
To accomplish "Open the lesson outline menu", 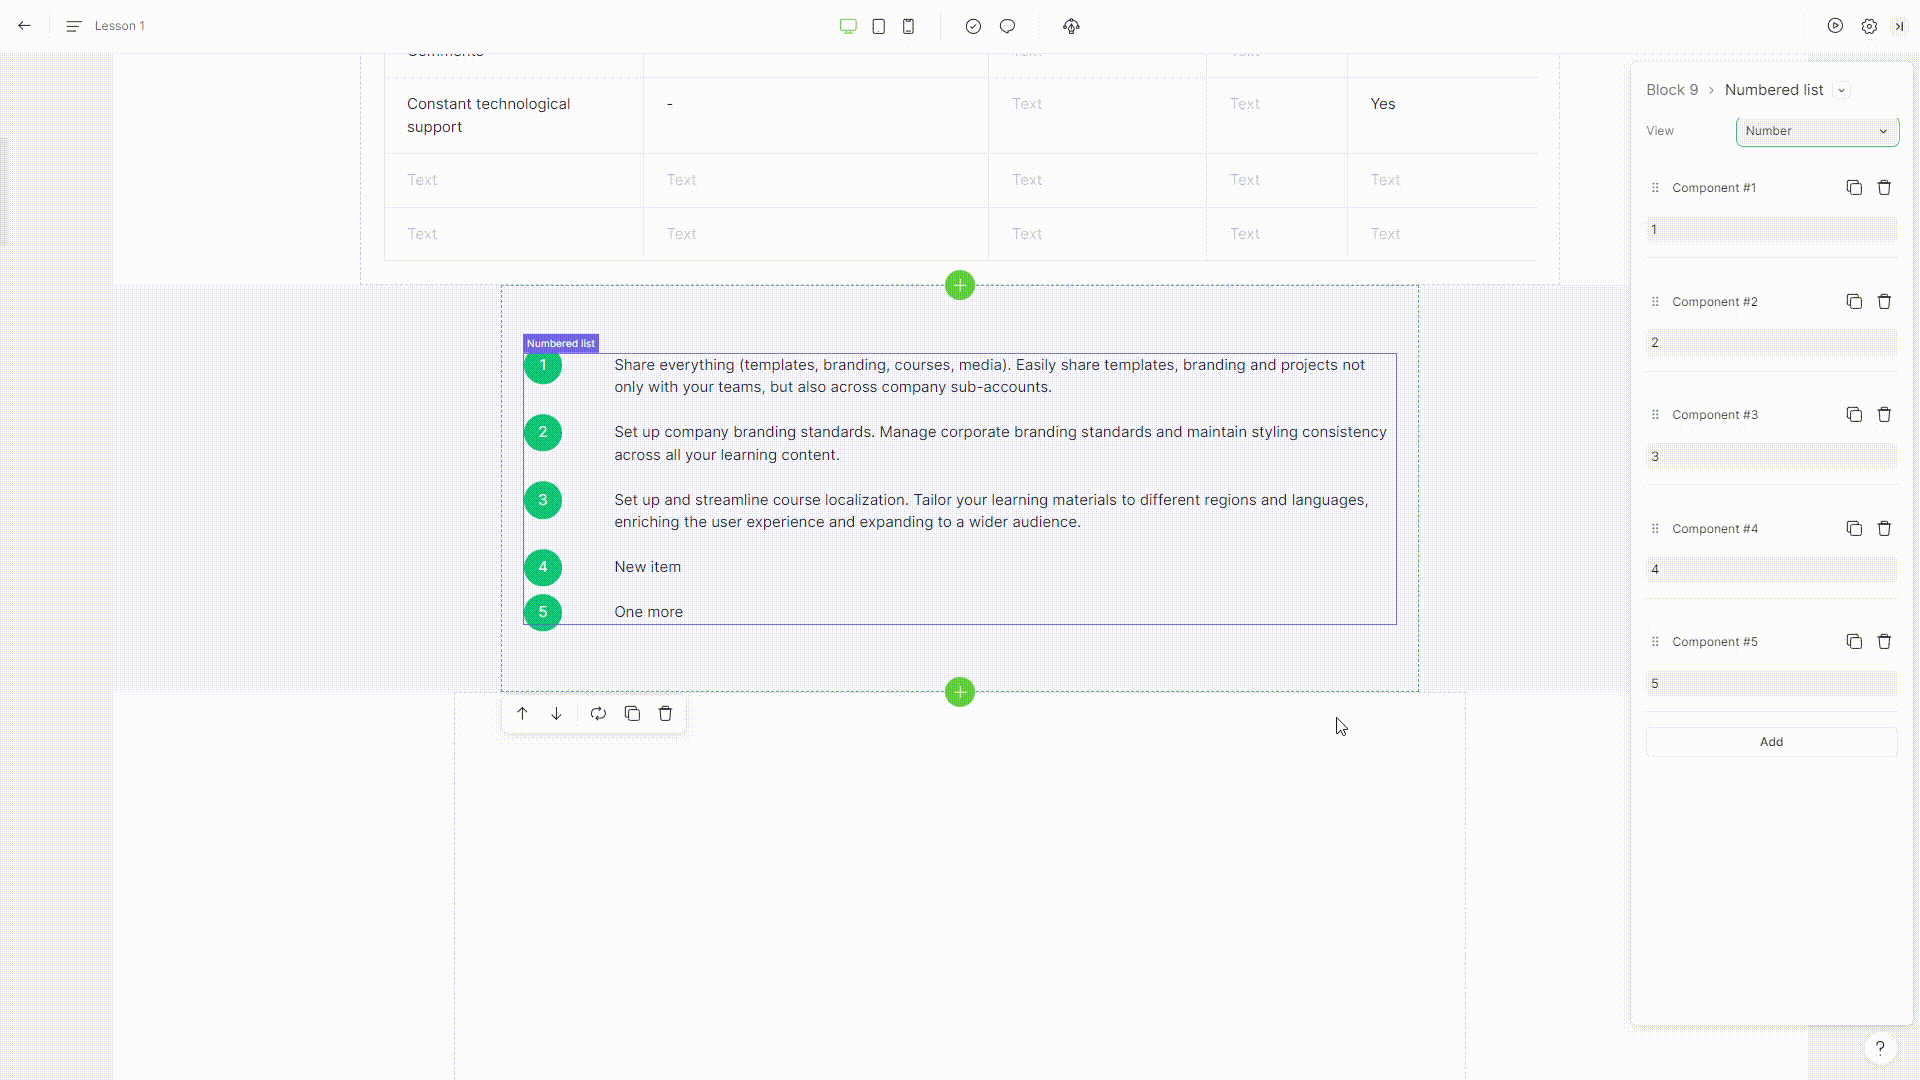I will coord(73,26).
